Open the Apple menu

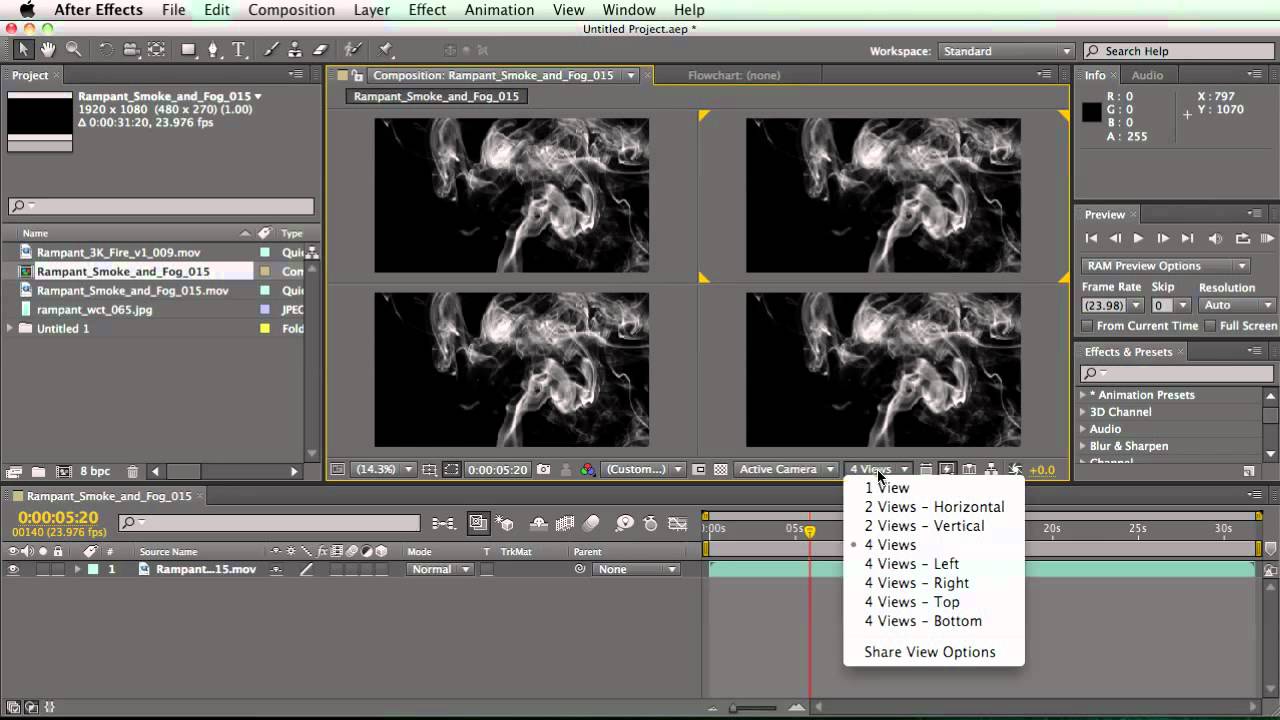coord(26,10)
